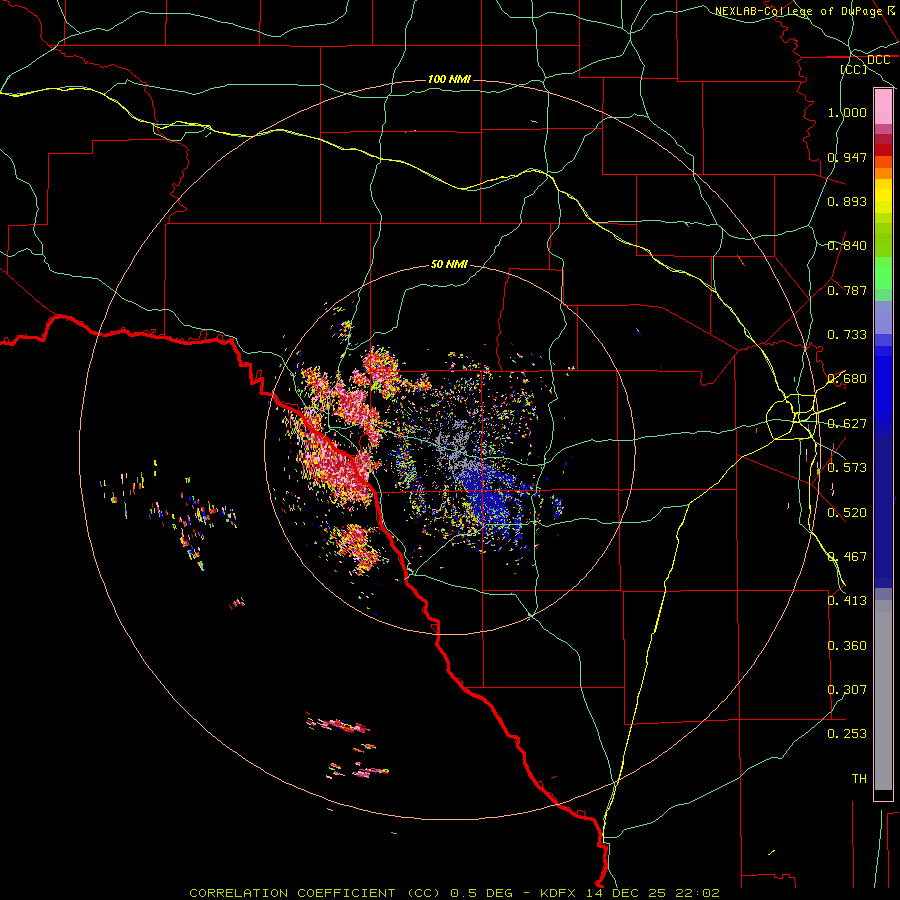Click the bright green color bar segment
Viewport: 900px width, 900px height.
point(883,273)
